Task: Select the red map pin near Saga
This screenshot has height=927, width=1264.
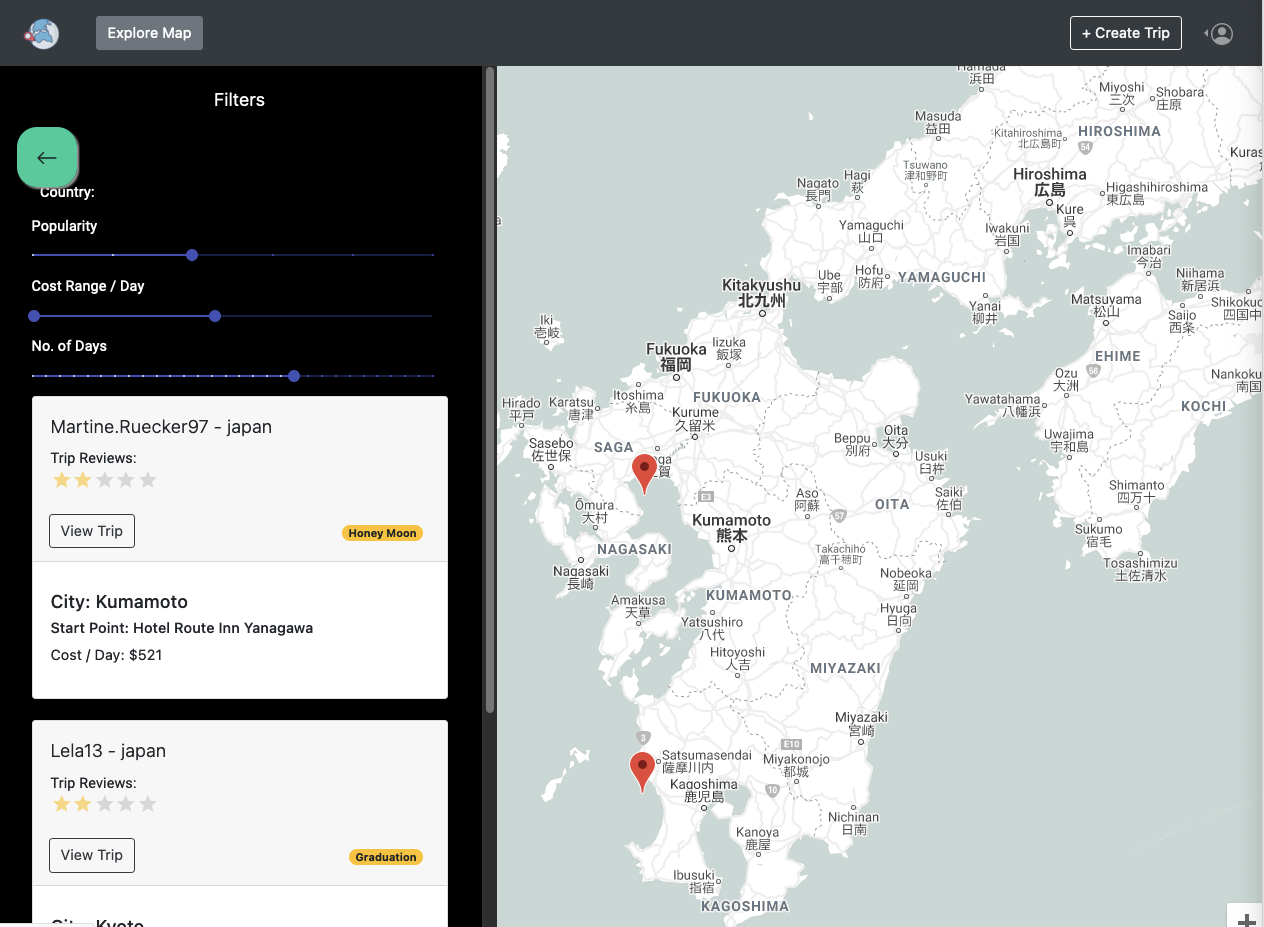Action: pyautogui.click(x=645, y=473)
